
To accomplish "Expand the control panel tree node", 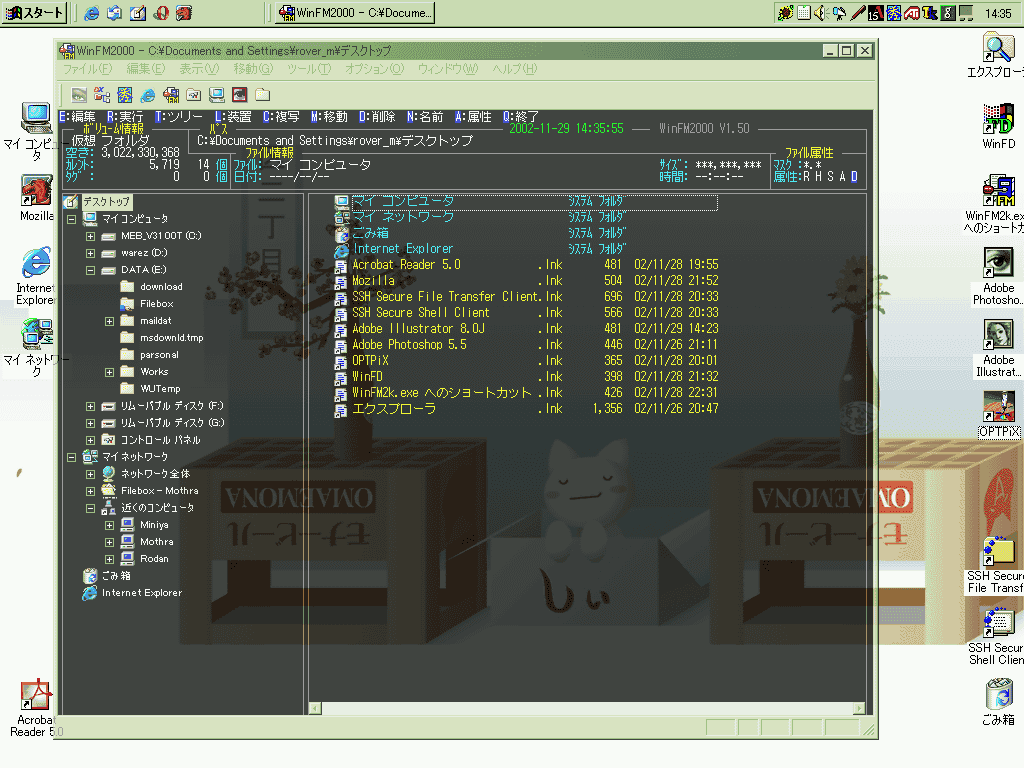I will click(91, 440).
